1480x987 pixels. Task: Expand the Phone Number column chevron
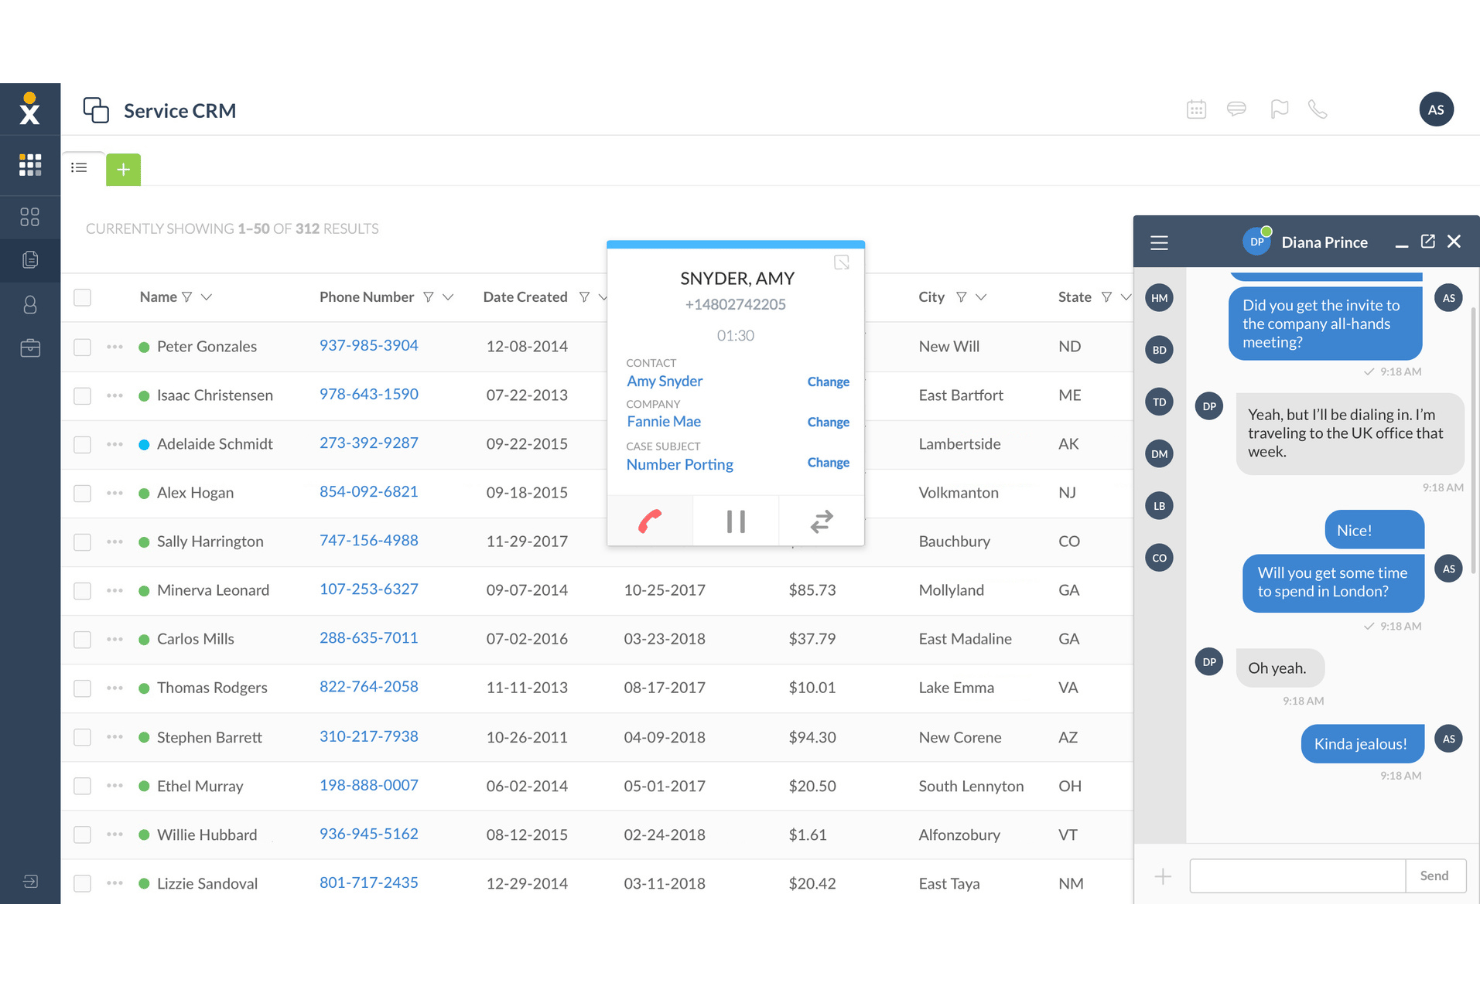(x=448, y=297)
